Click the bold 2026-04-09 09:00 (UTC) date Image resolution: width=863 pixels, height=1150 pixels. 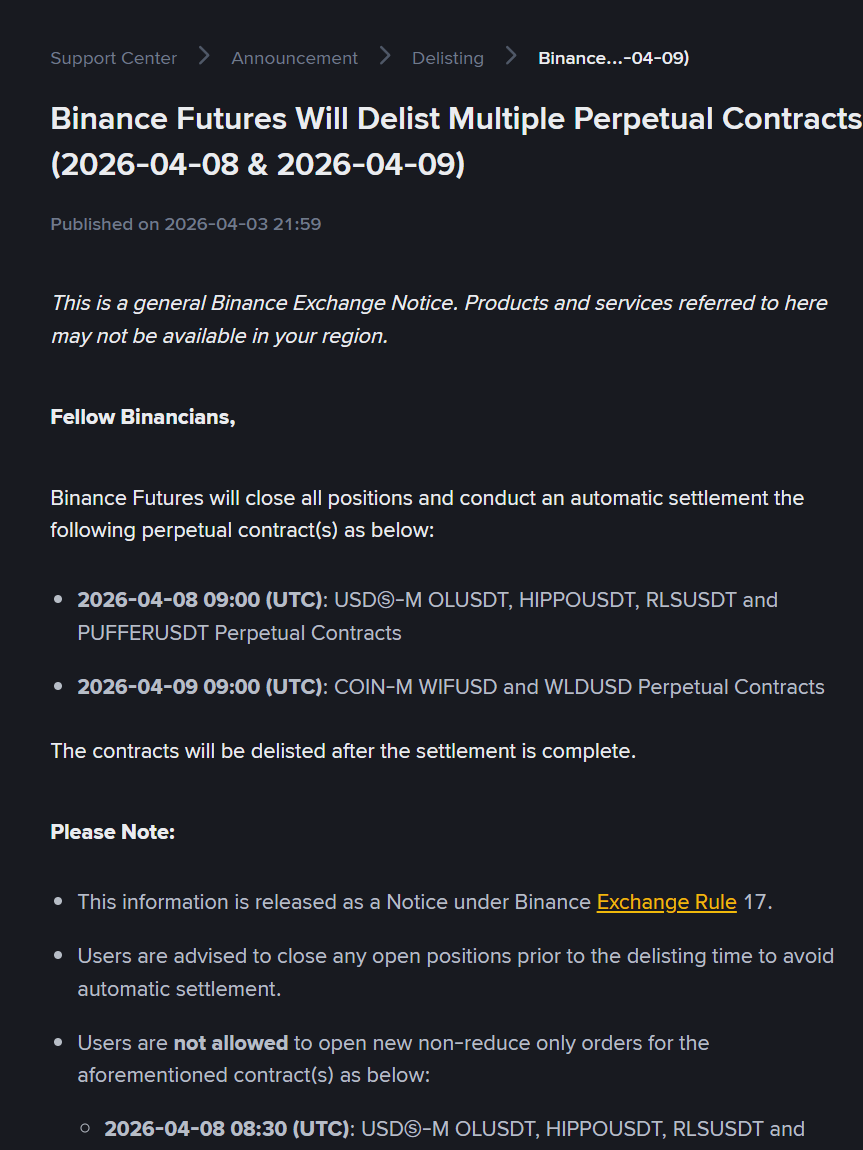[x=200, y=687]
